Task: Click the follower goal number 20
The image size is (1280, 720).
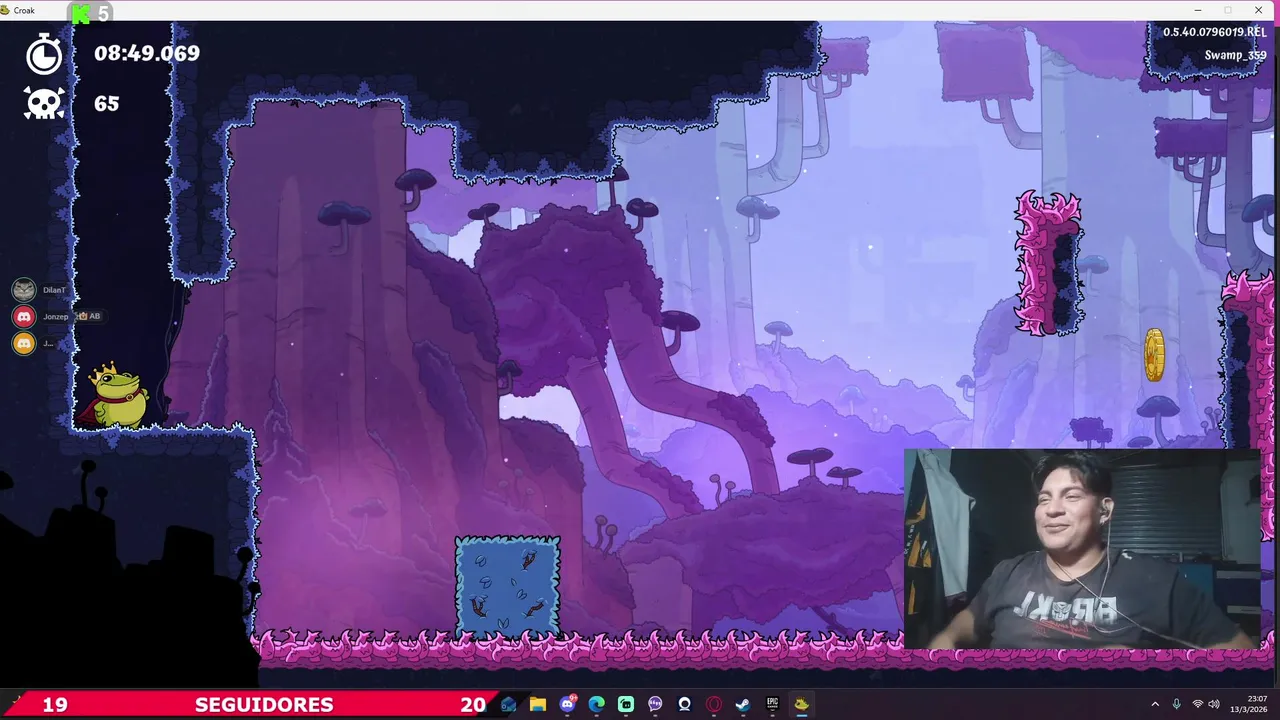Action: (x=473, y=704)
